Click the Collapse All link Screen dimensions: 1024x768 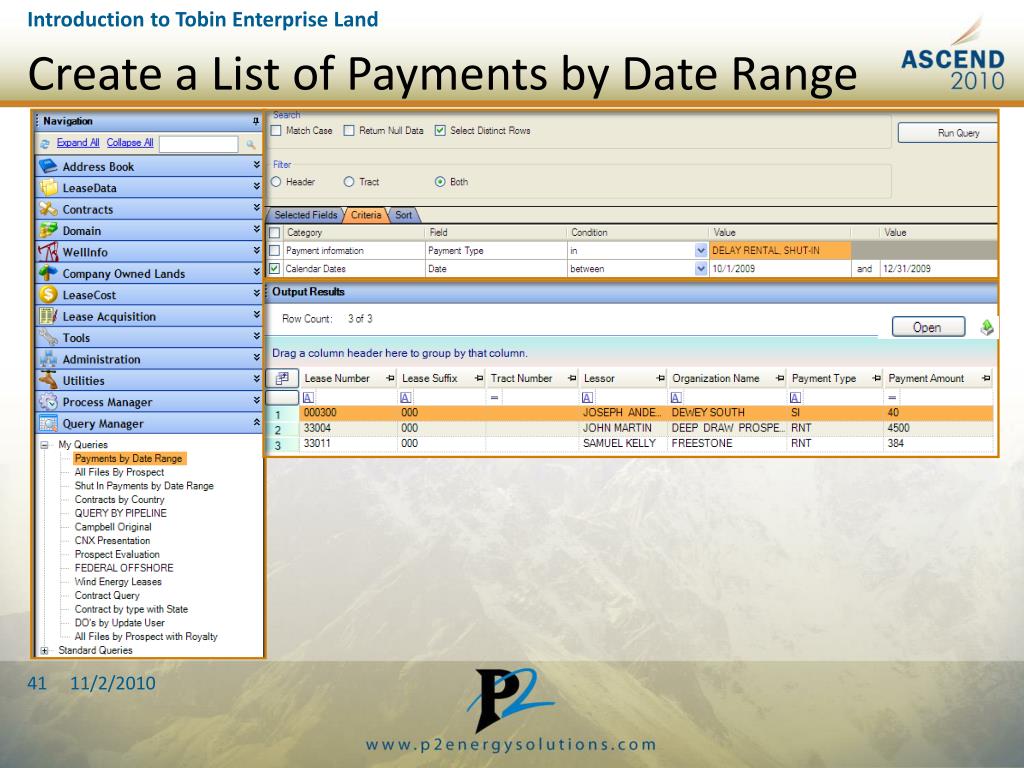130,142
